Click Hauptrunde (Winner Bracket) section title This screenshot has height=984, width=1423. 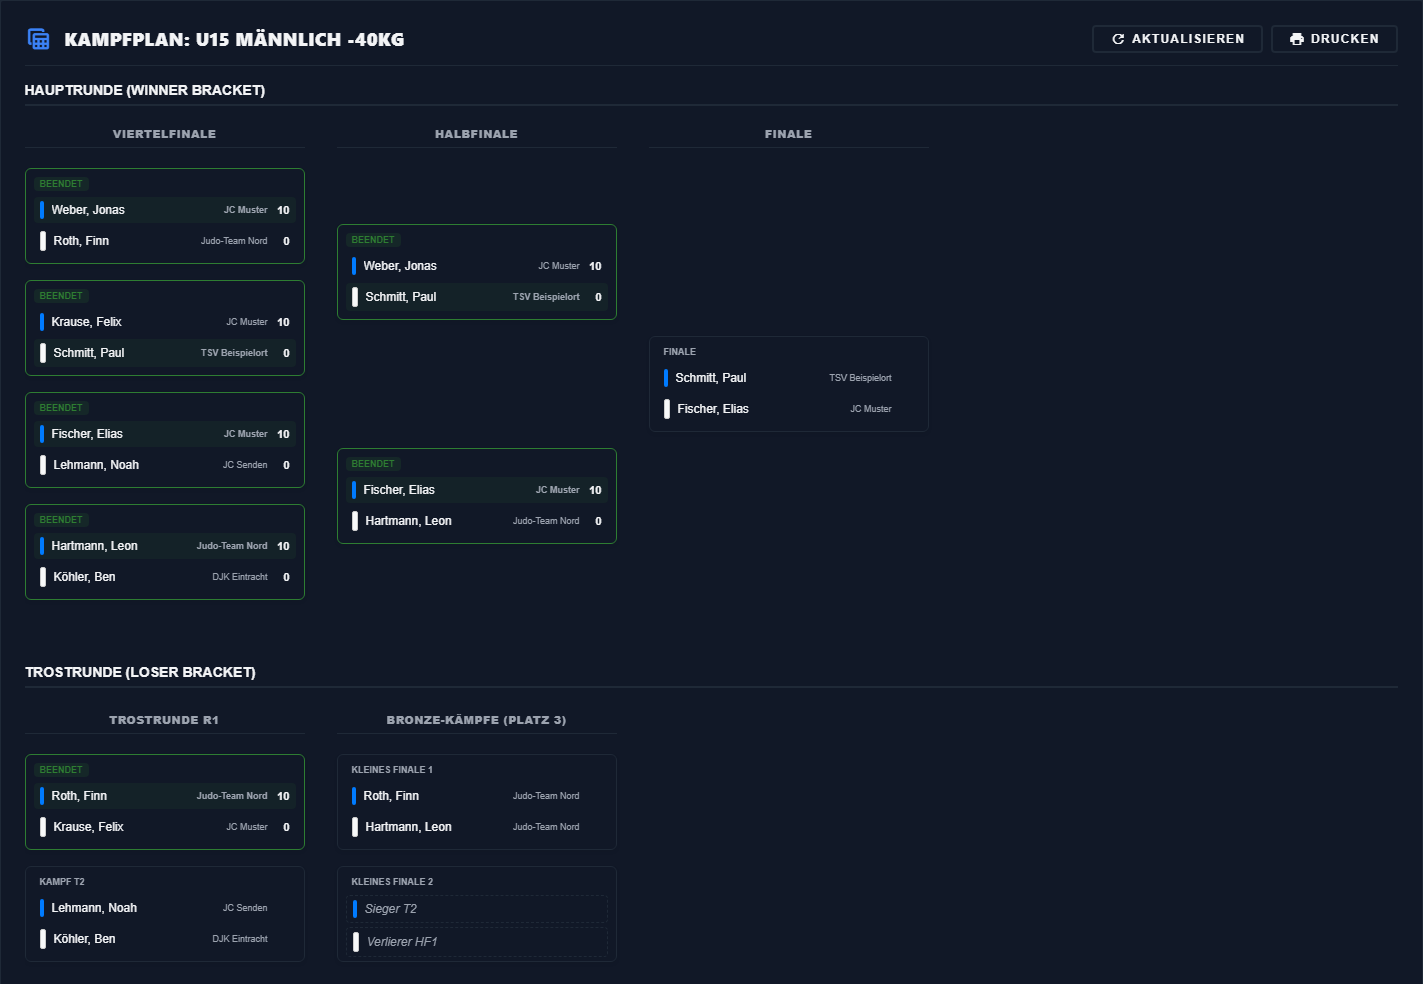[145, 90]
